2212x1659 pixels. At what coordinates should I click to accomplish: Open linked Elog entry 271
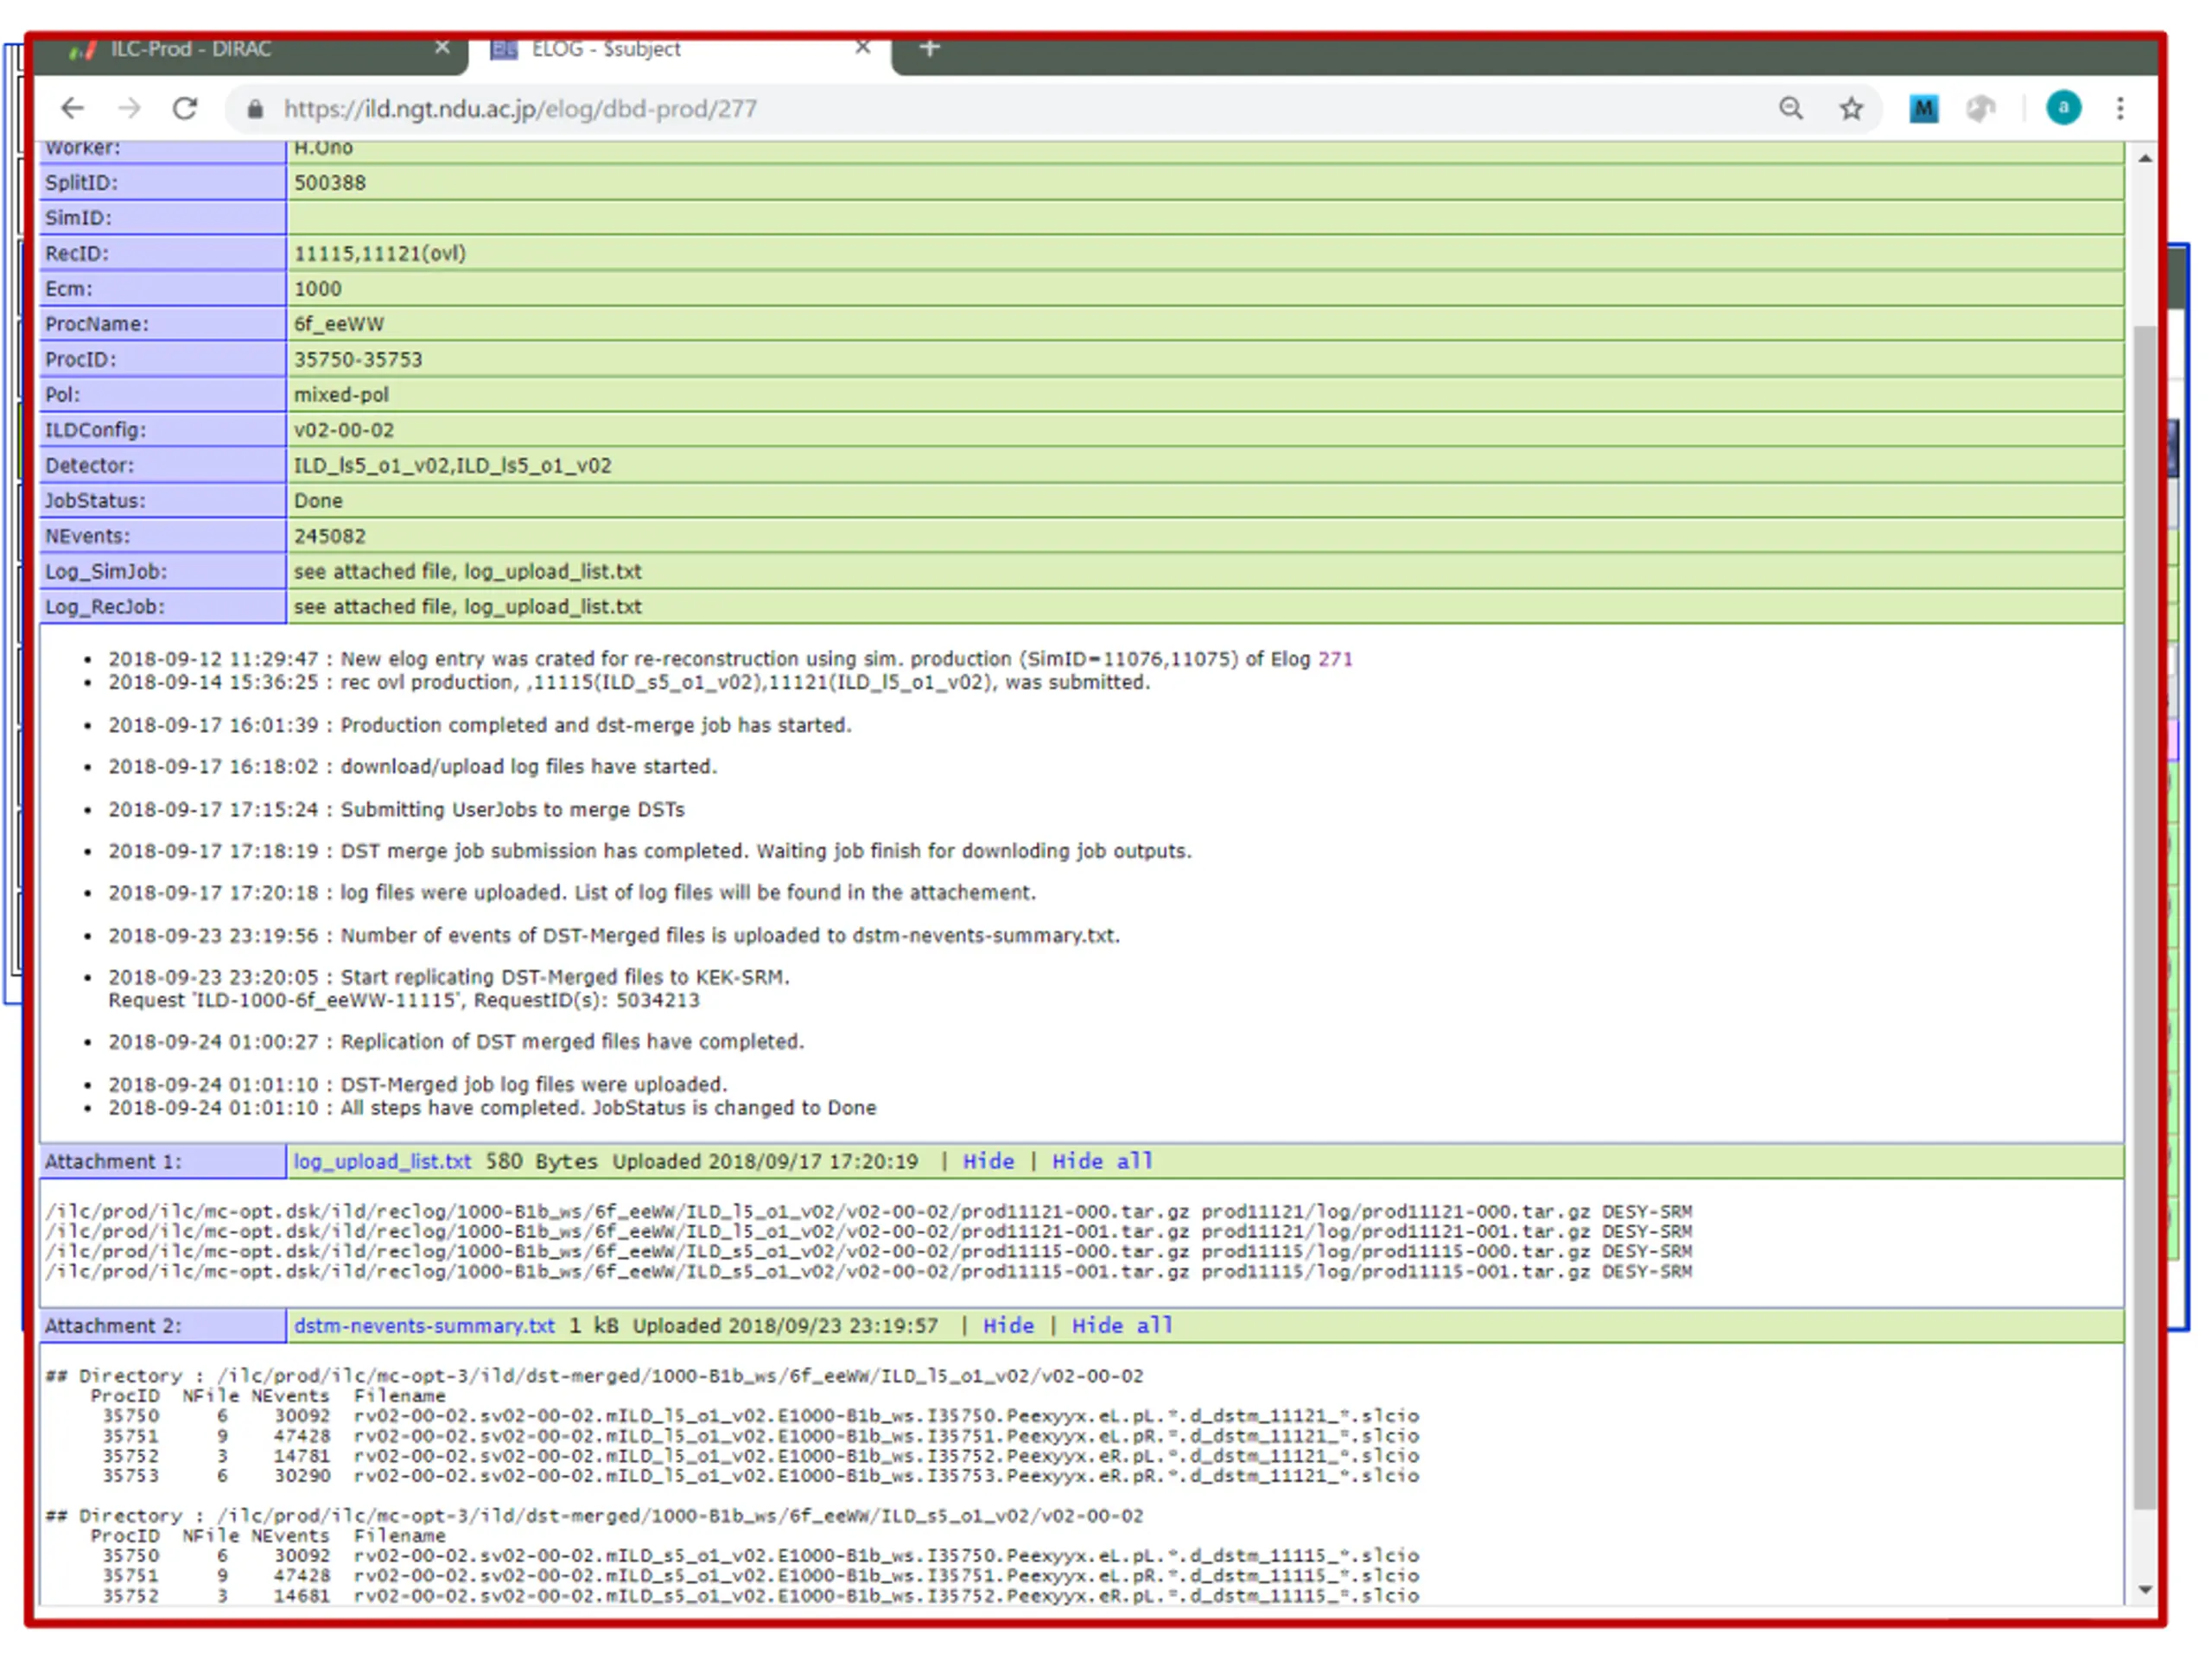click(1335, 659)
